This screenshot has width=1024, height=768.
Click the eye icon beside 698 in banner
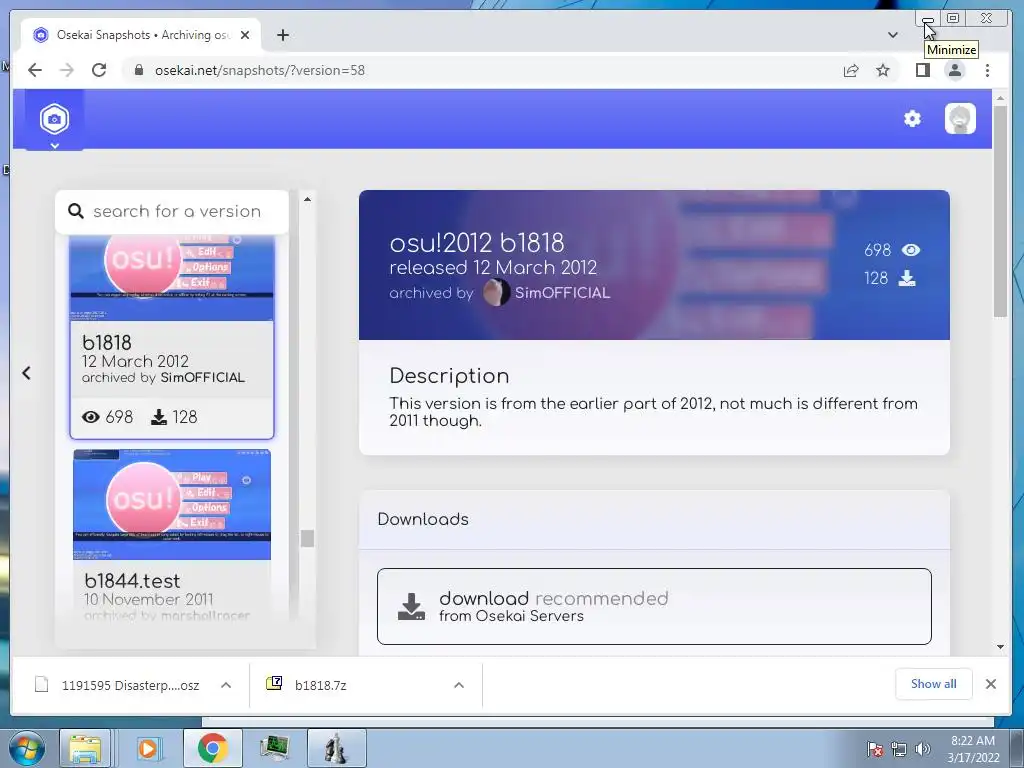(x=910, y=250)
